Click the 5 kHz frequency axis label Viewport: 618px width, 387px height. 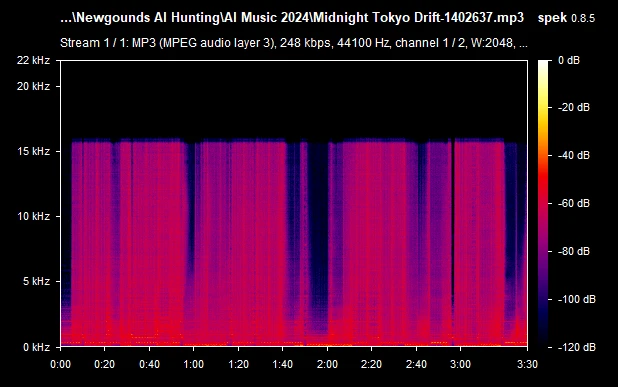(x=37, y=281)
